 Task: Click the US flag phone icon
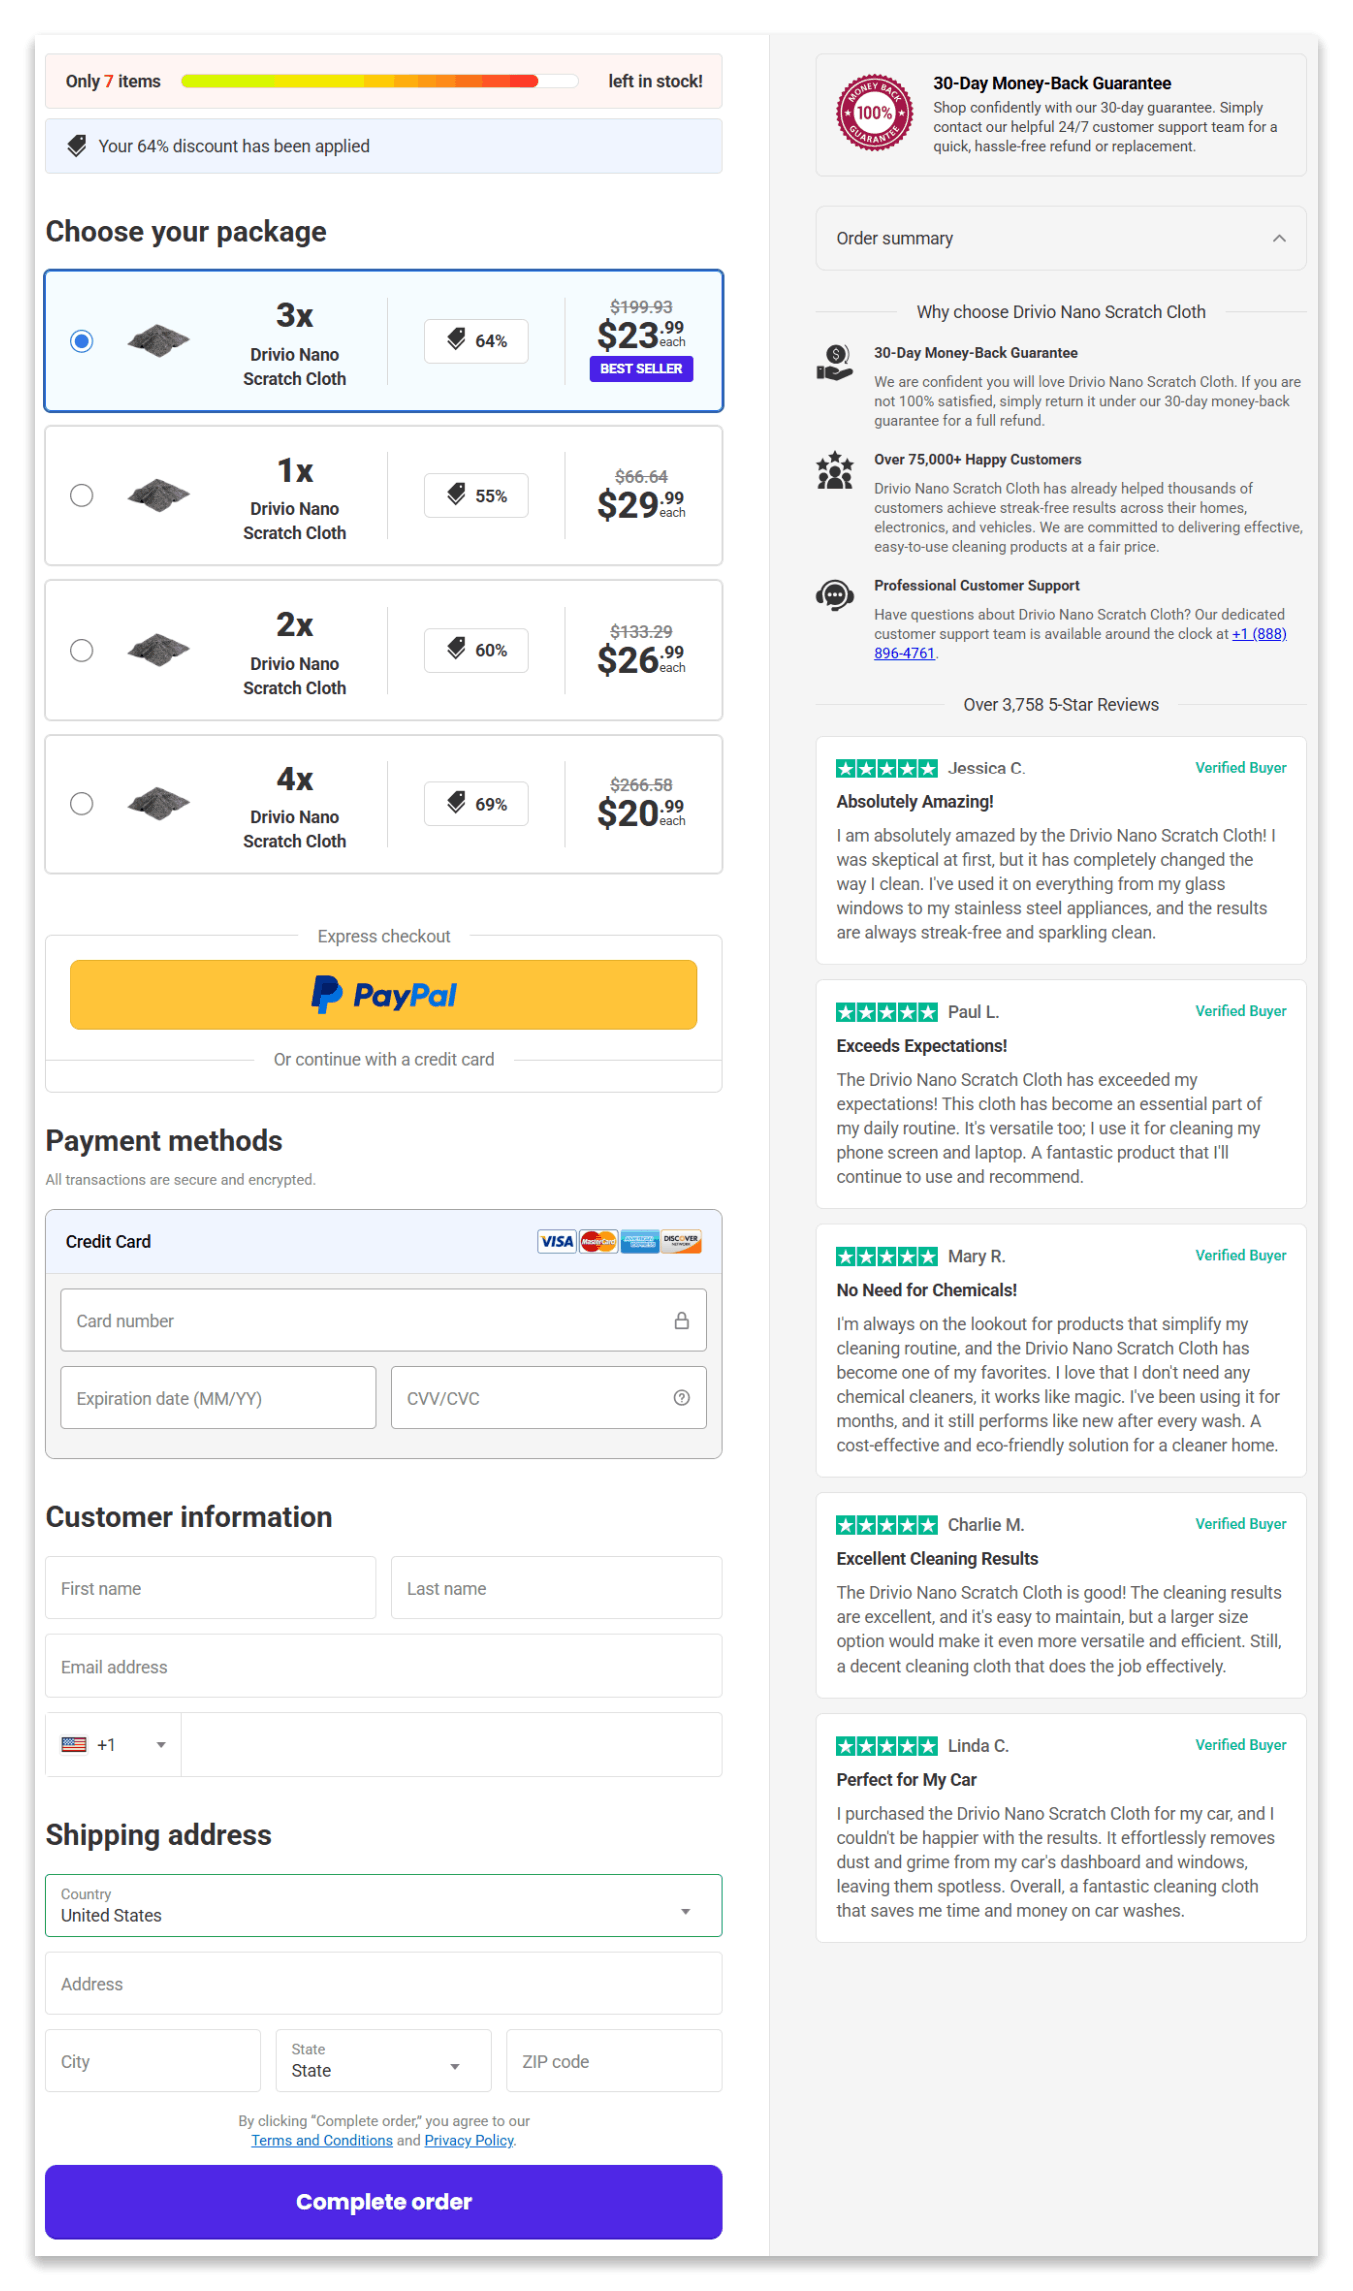pyautogui.click(x=74, y=1745)
